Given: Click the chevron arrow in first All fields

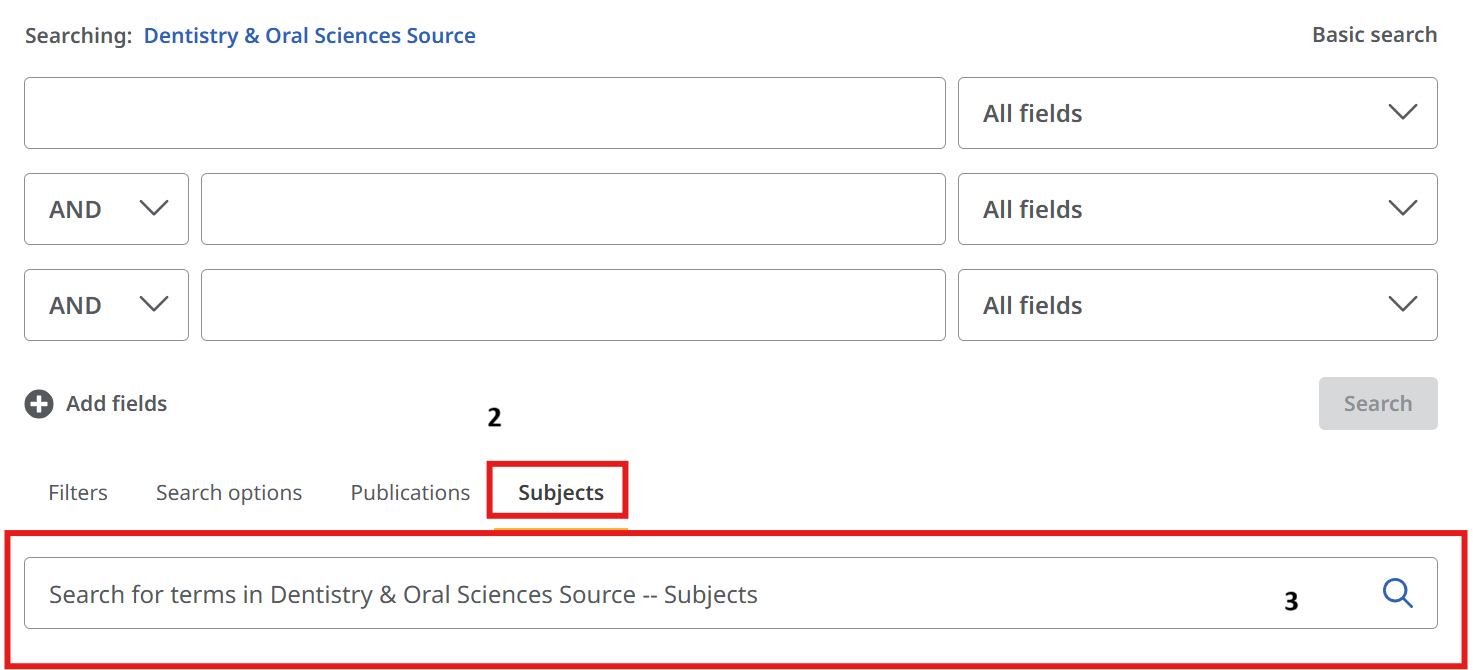Looking at the screenshot, I should [x=1403, y=112].
